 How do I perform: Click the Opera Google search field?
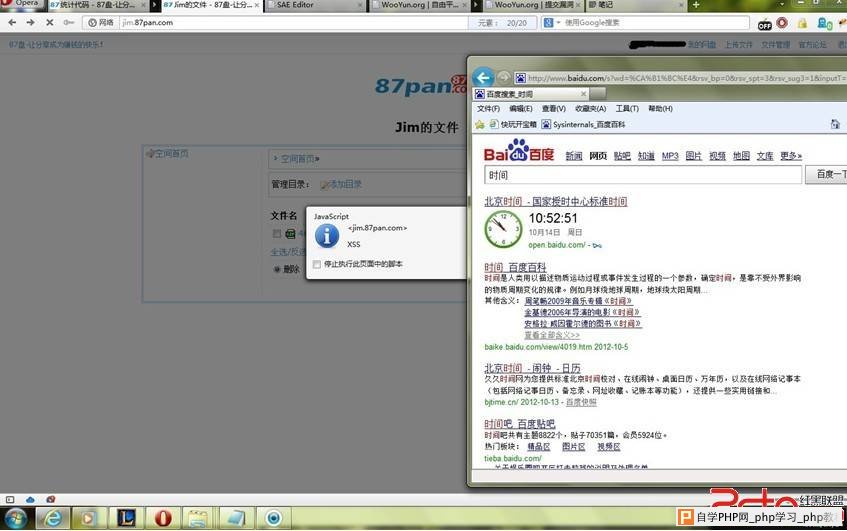(x=655, y=23)
